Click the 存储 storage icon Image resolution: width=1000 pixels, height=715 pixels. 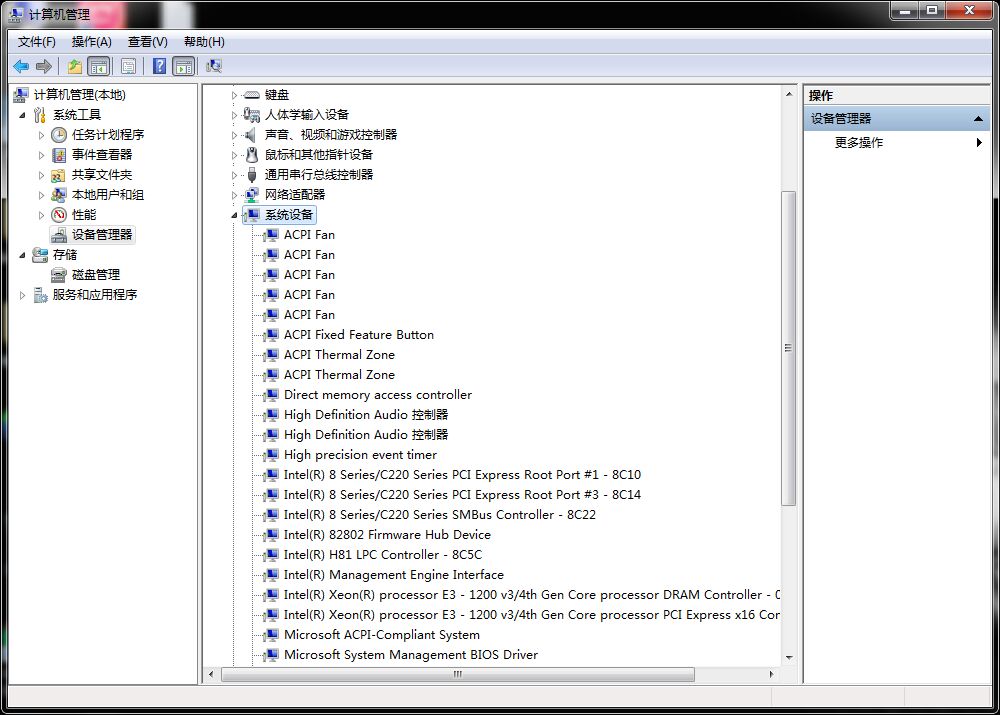[40, 255]
